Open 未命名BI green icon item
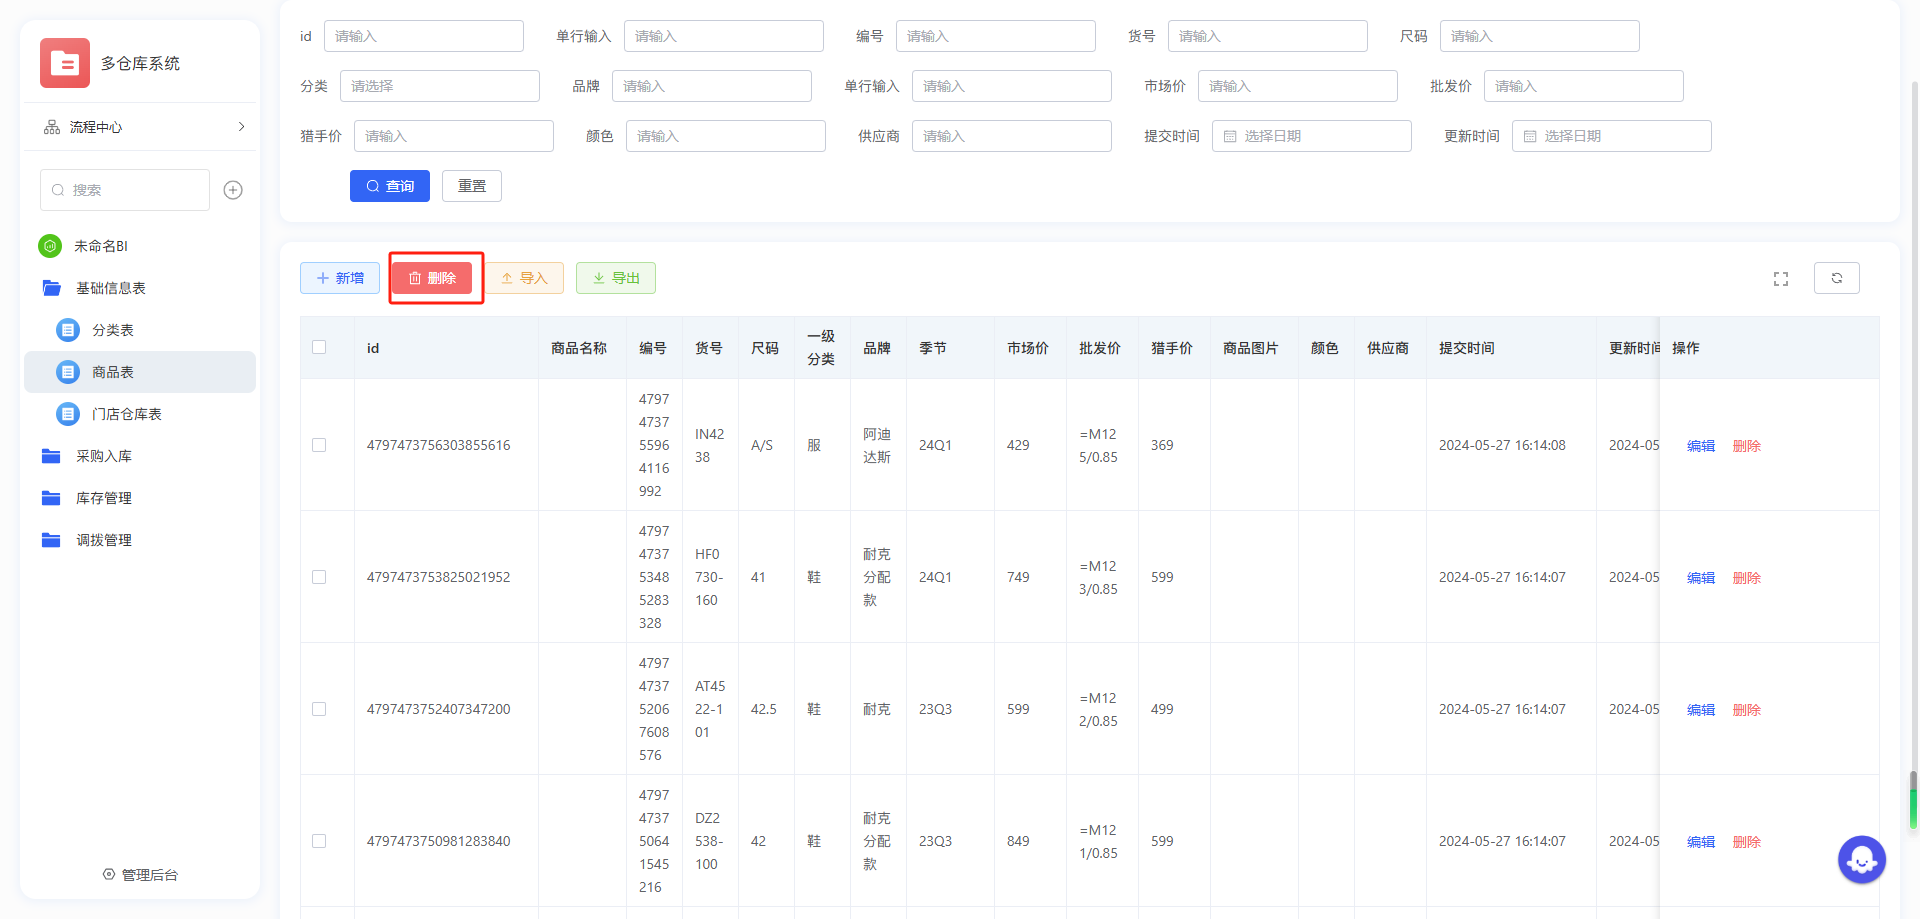The height and width of the screenshot is (919, 1920). point(50,246)
